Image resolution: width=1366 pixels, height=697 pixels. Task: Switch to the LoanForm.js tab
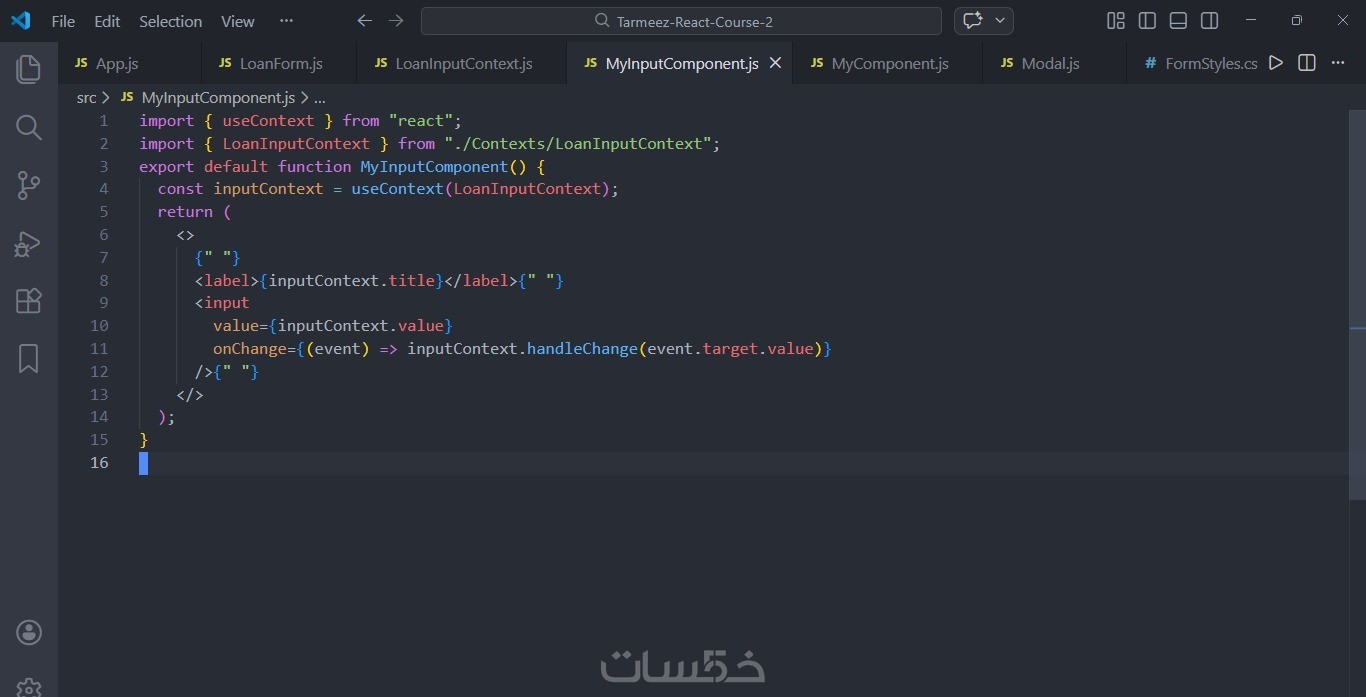click(x=281, y=64)
